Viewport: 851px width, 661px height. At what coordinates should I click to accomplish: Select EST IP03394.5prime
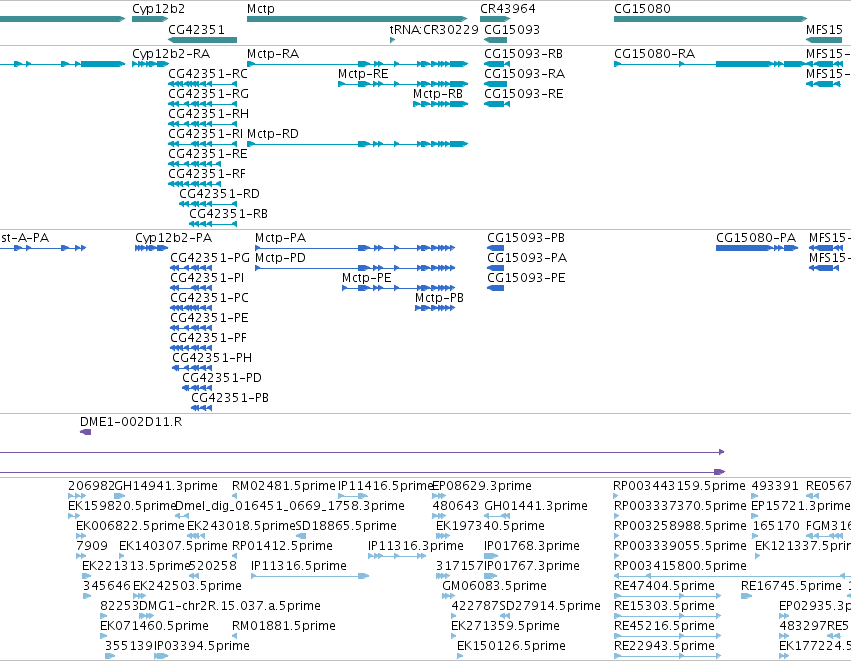(x=202, y=646)
